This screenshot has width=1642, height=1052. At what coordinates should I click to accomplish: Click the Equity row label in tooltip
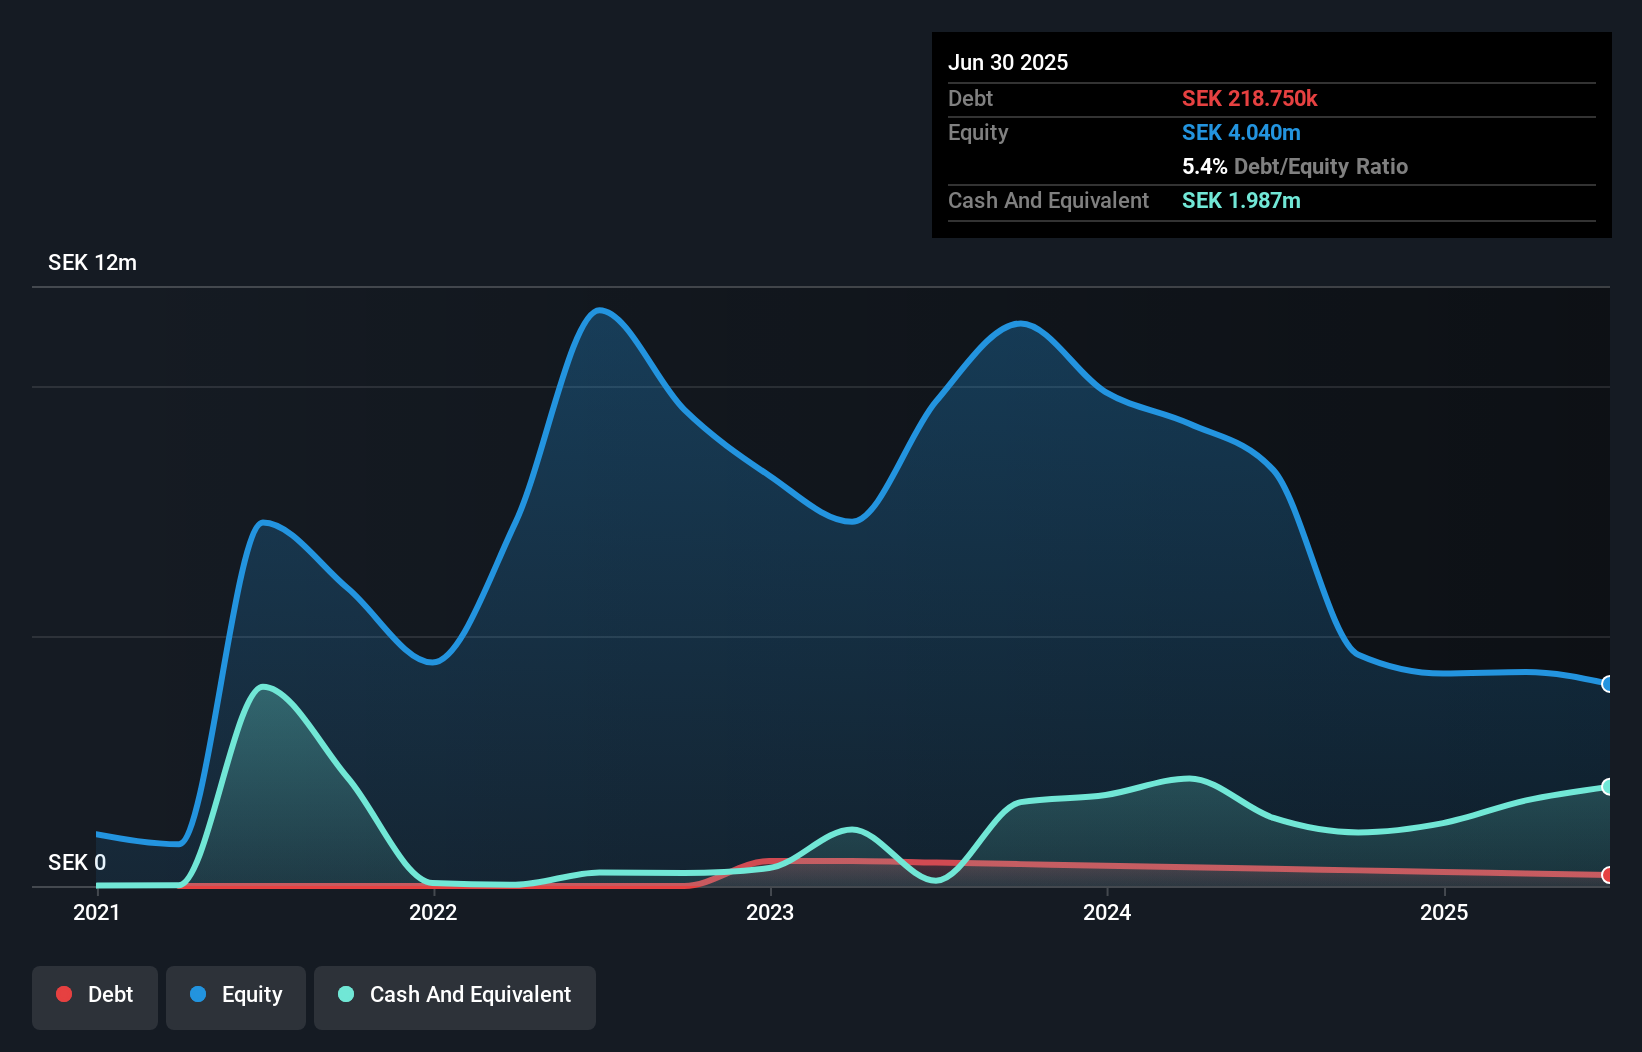point(978,132)
